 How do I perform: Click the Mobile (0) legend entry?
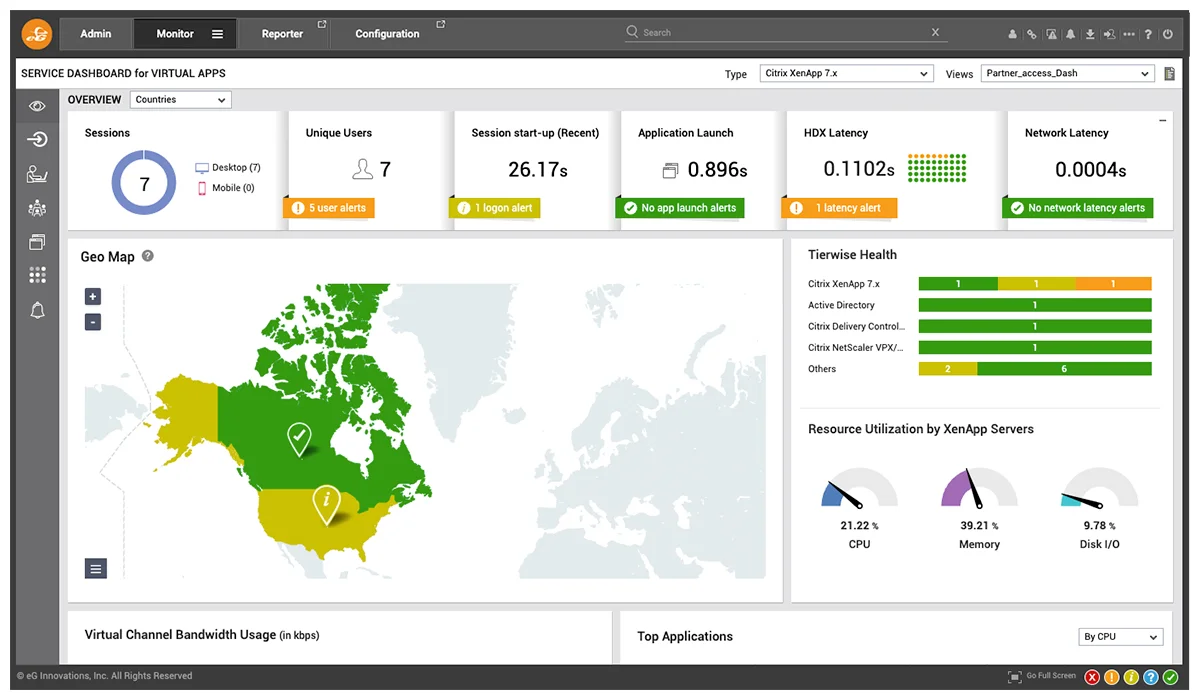coord(226,188)
